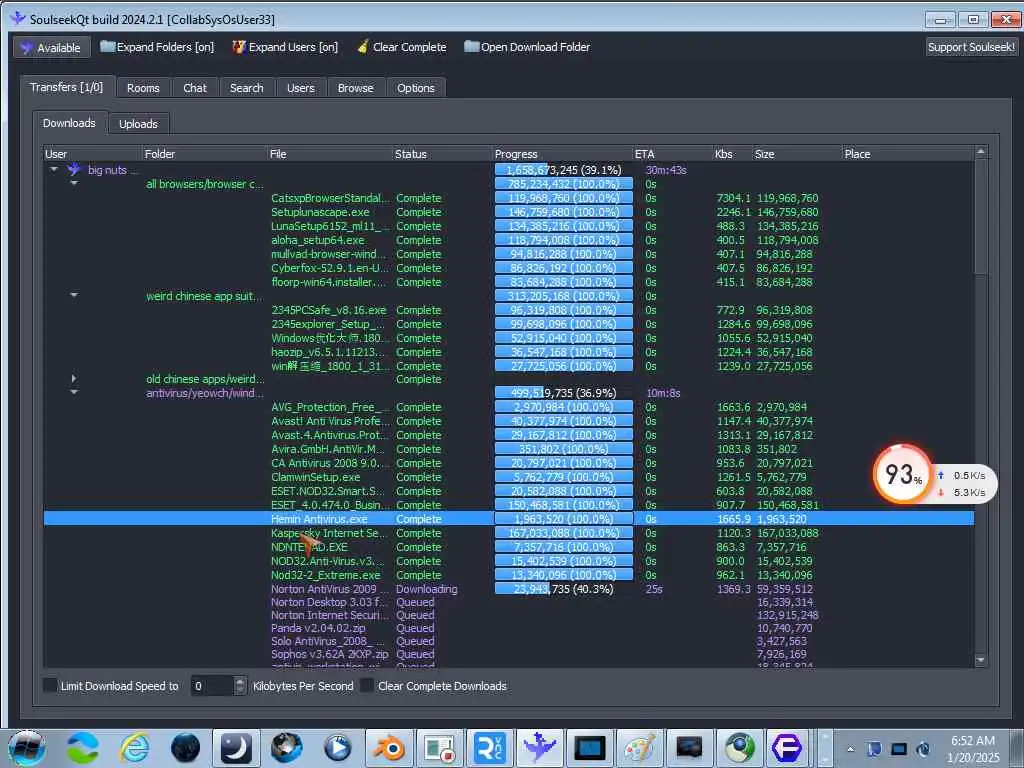Toggle the Available status button
The height and width of the screenshot is (768, 1024).
pos(52,47)
